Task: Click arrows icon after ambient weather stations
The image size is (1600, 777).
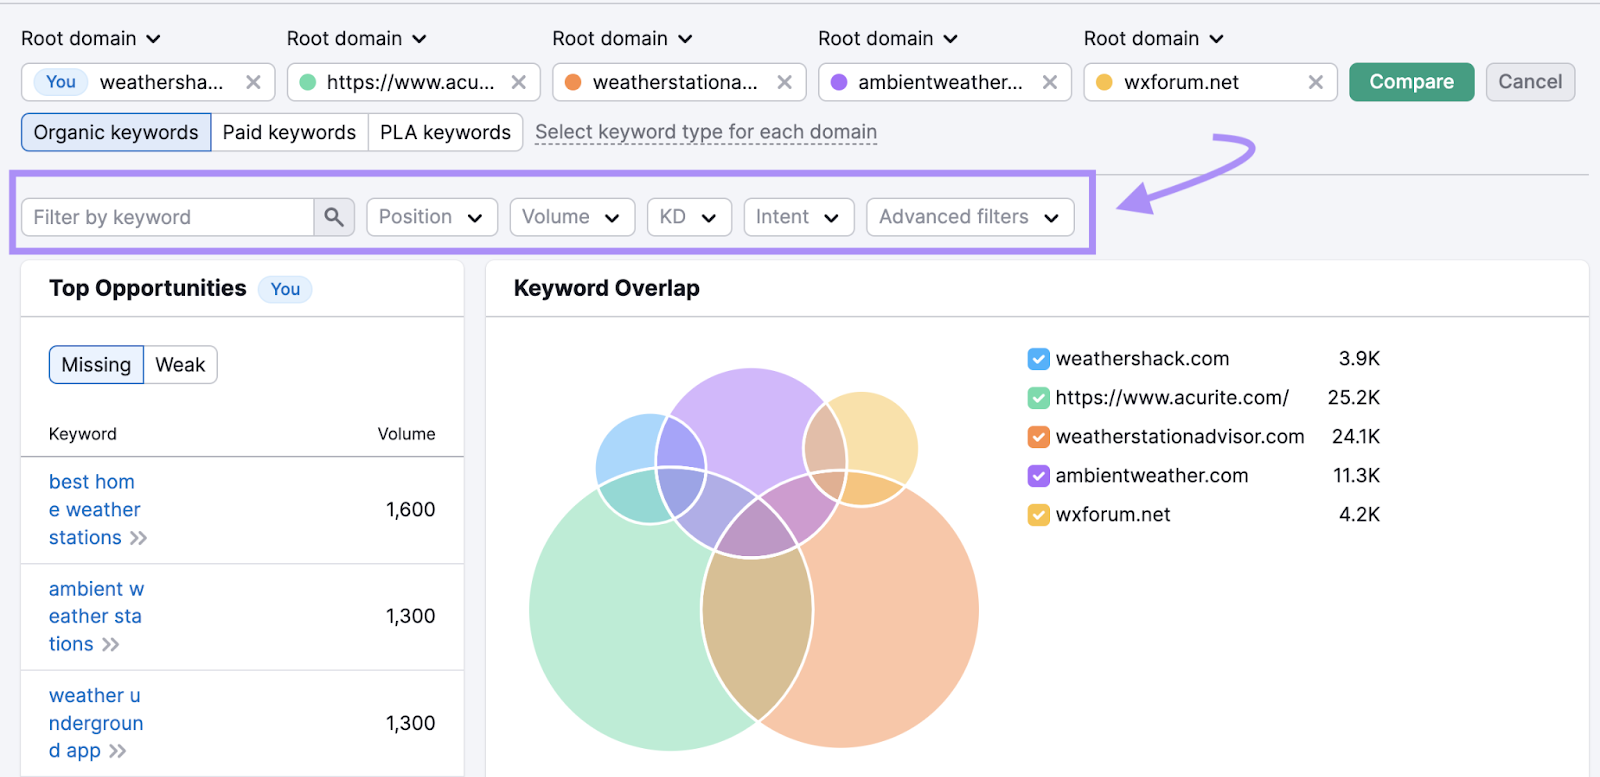Action: pyautogui.click(x=110, y=645)
